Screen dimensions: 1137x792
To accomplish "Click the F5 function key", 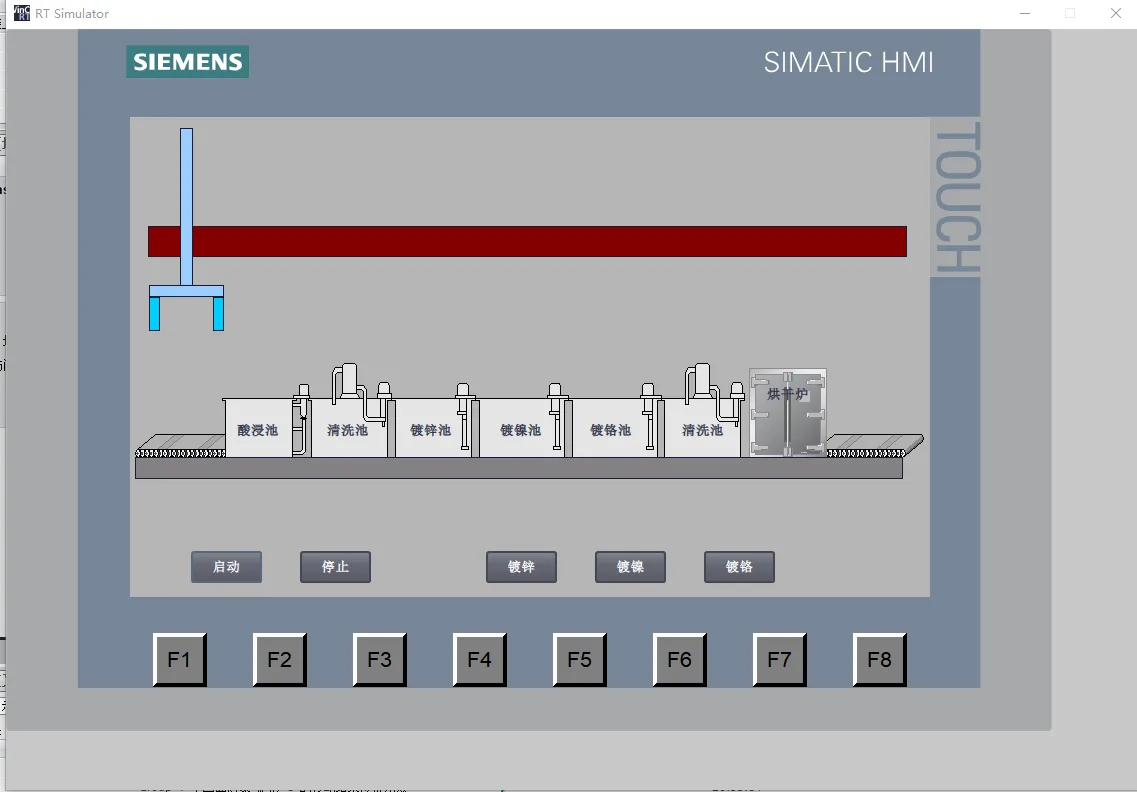I will [x=579, y=659].
